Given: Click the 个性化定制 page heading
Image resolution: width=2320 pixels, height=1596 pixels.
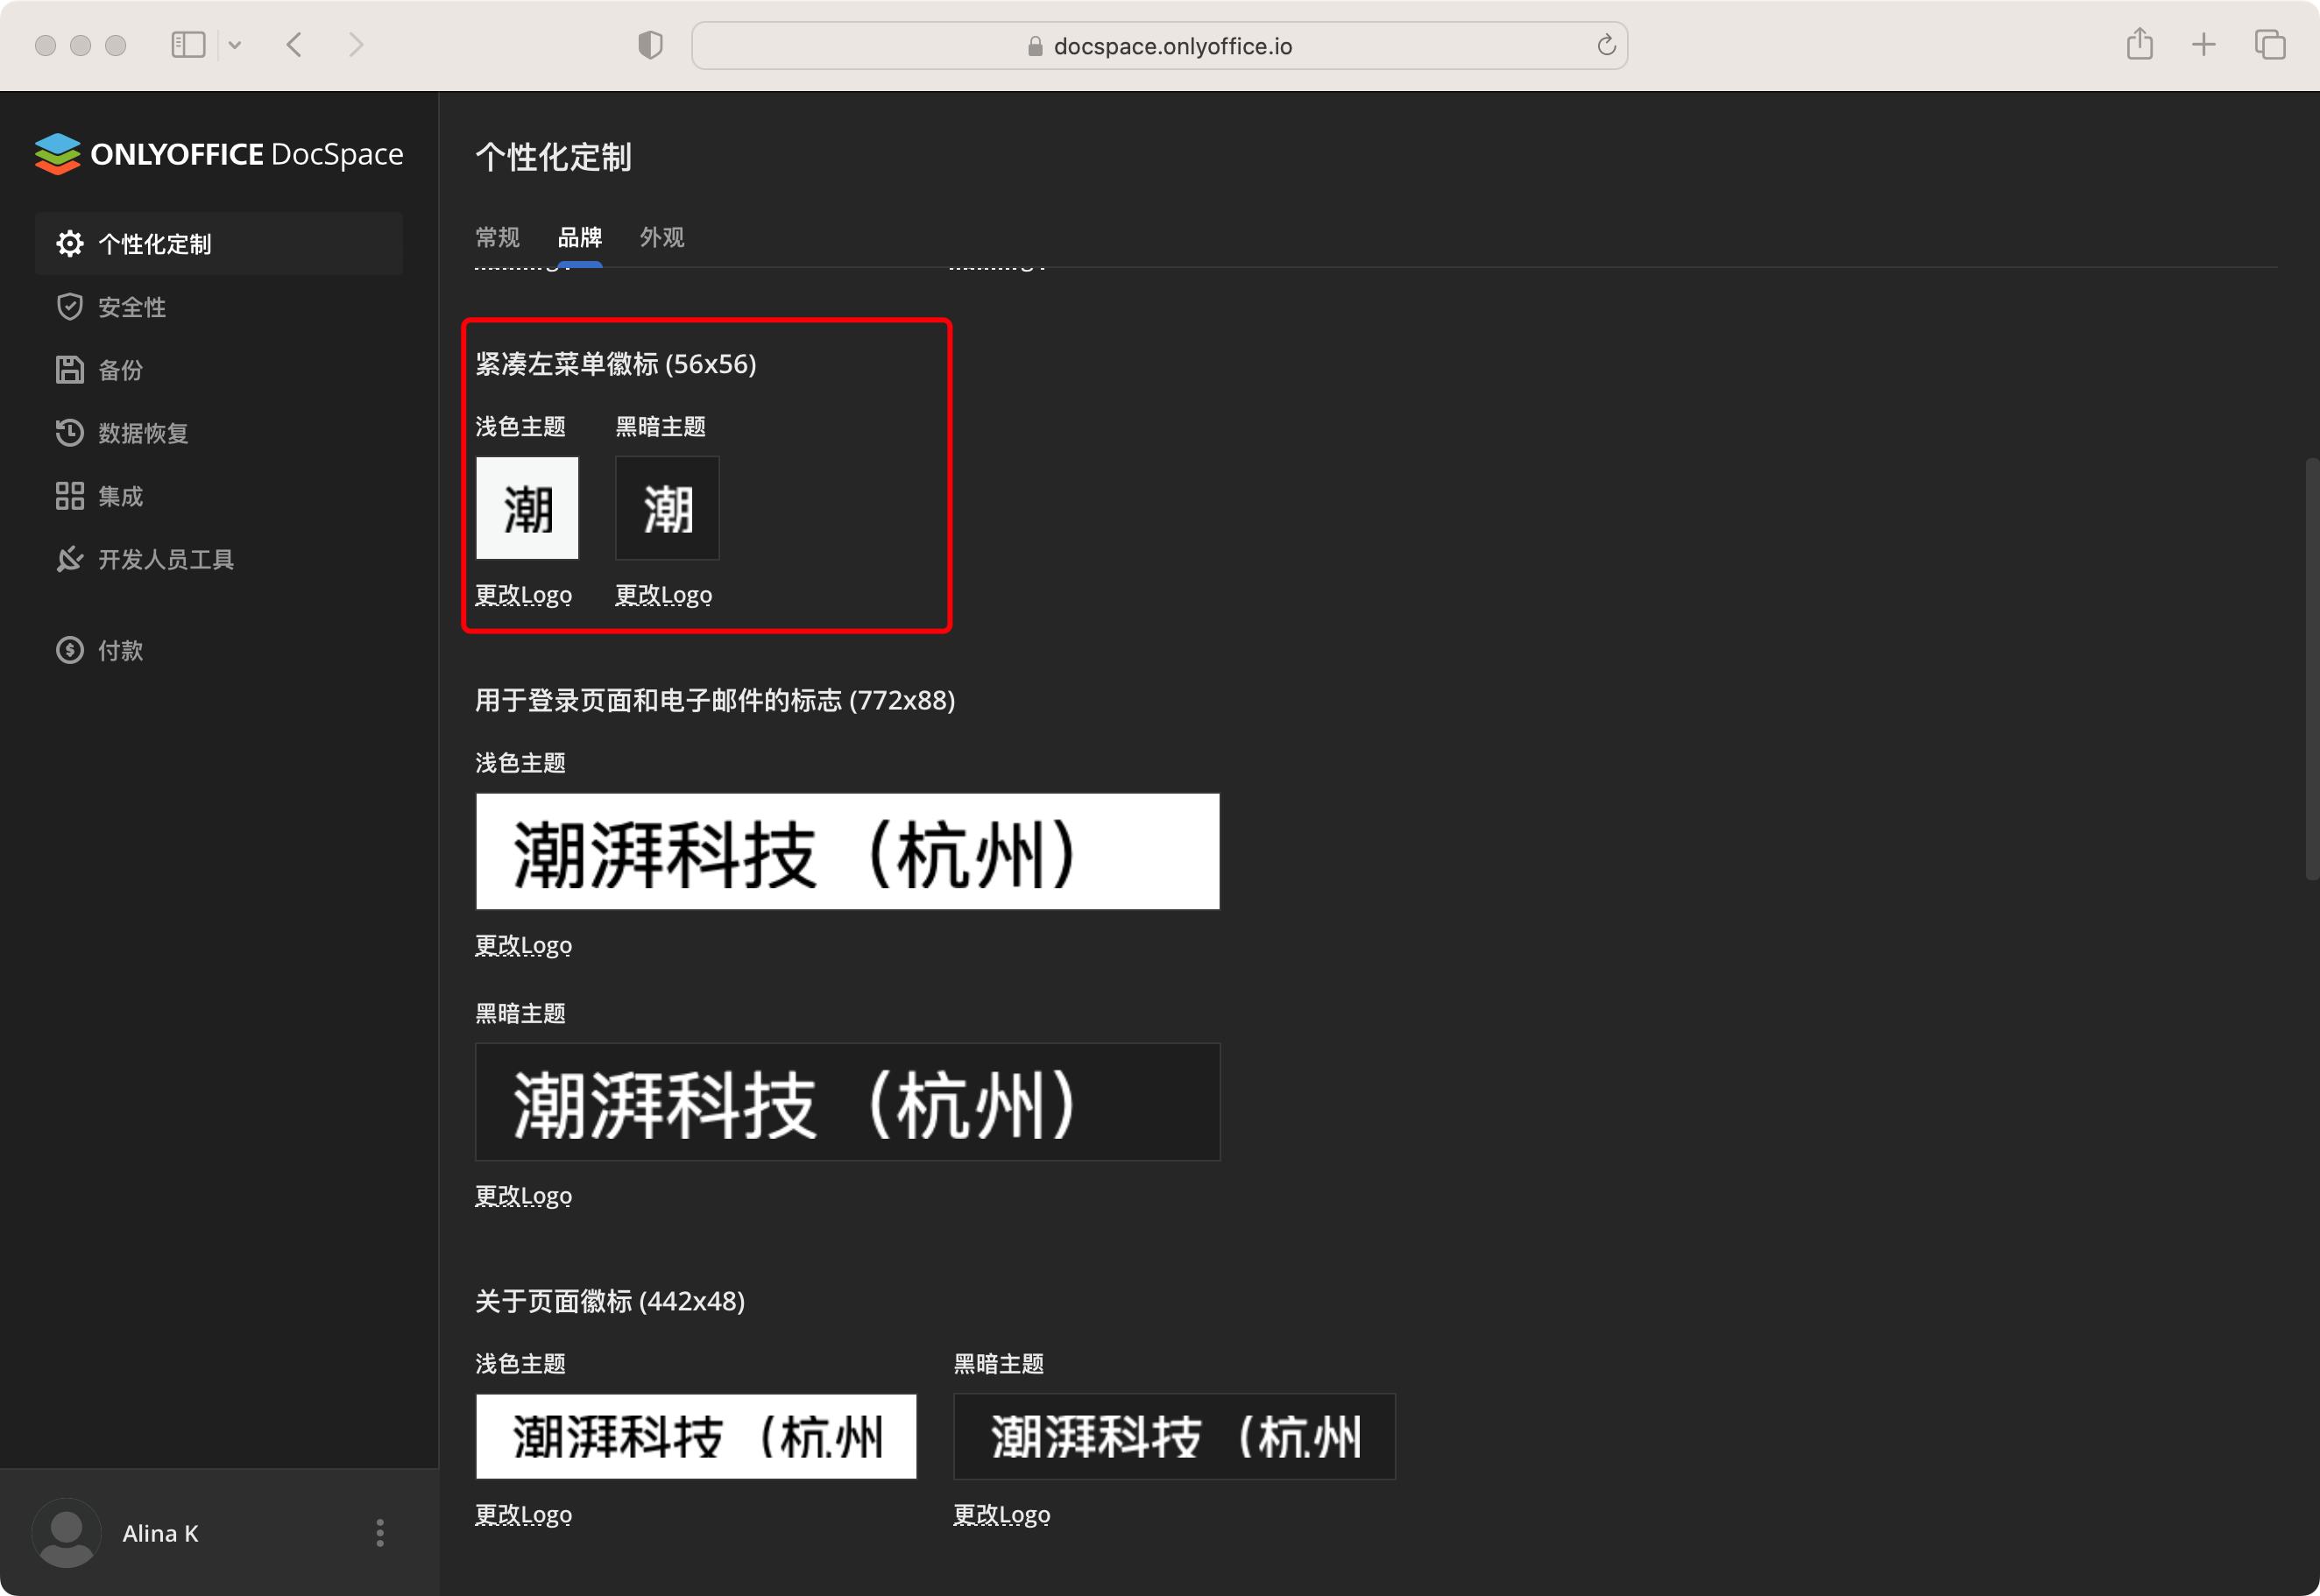Looking at the screenshot, I should coord(553,157).
